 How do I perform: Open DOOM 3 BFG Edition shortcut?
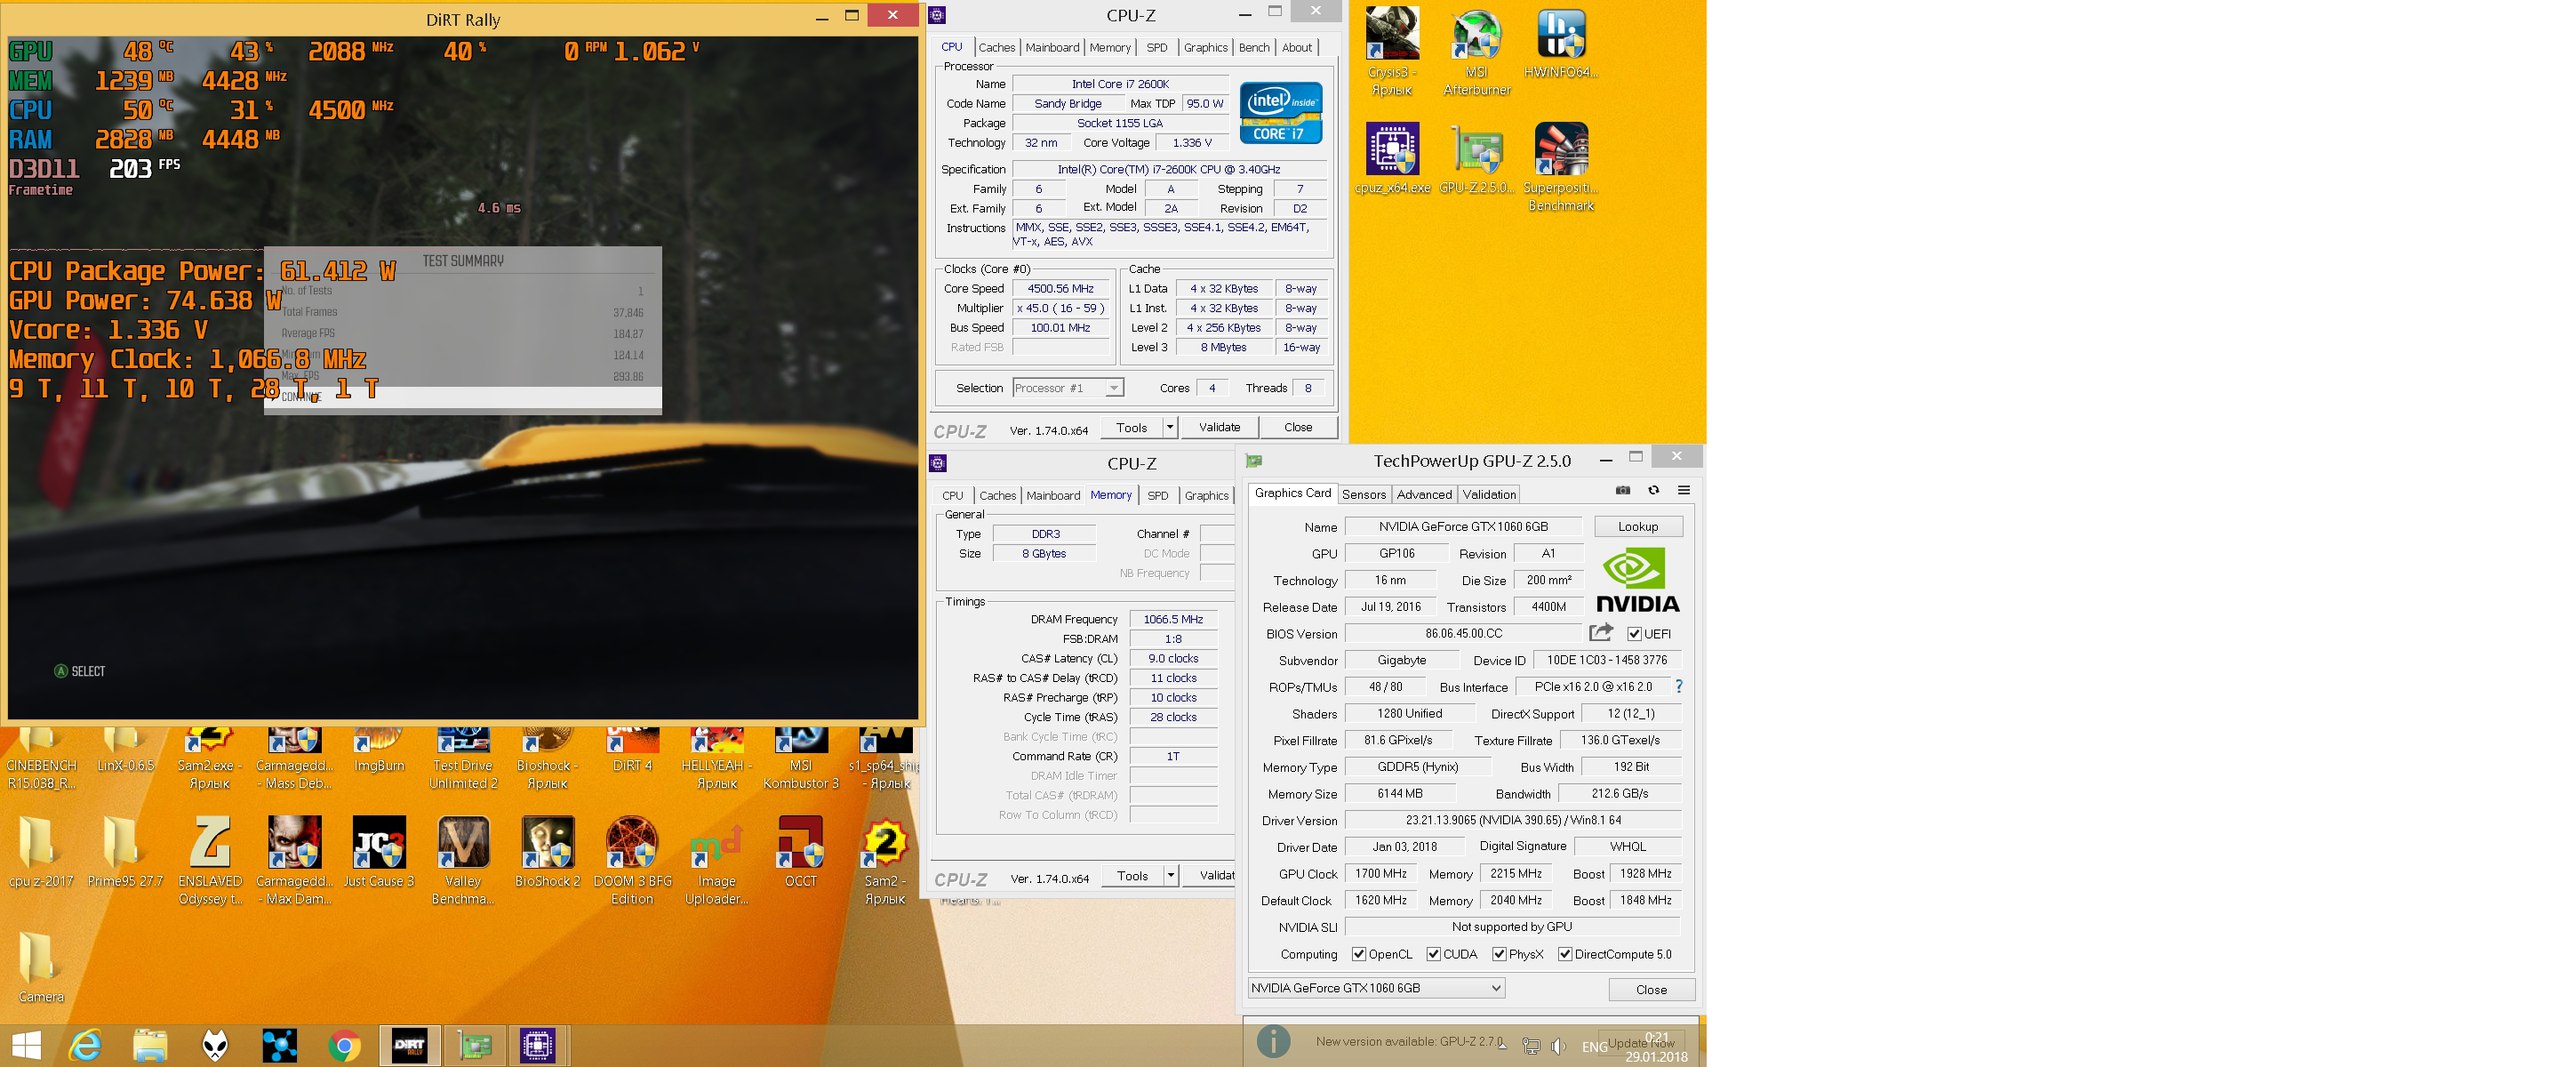click(x=632, y=861)
